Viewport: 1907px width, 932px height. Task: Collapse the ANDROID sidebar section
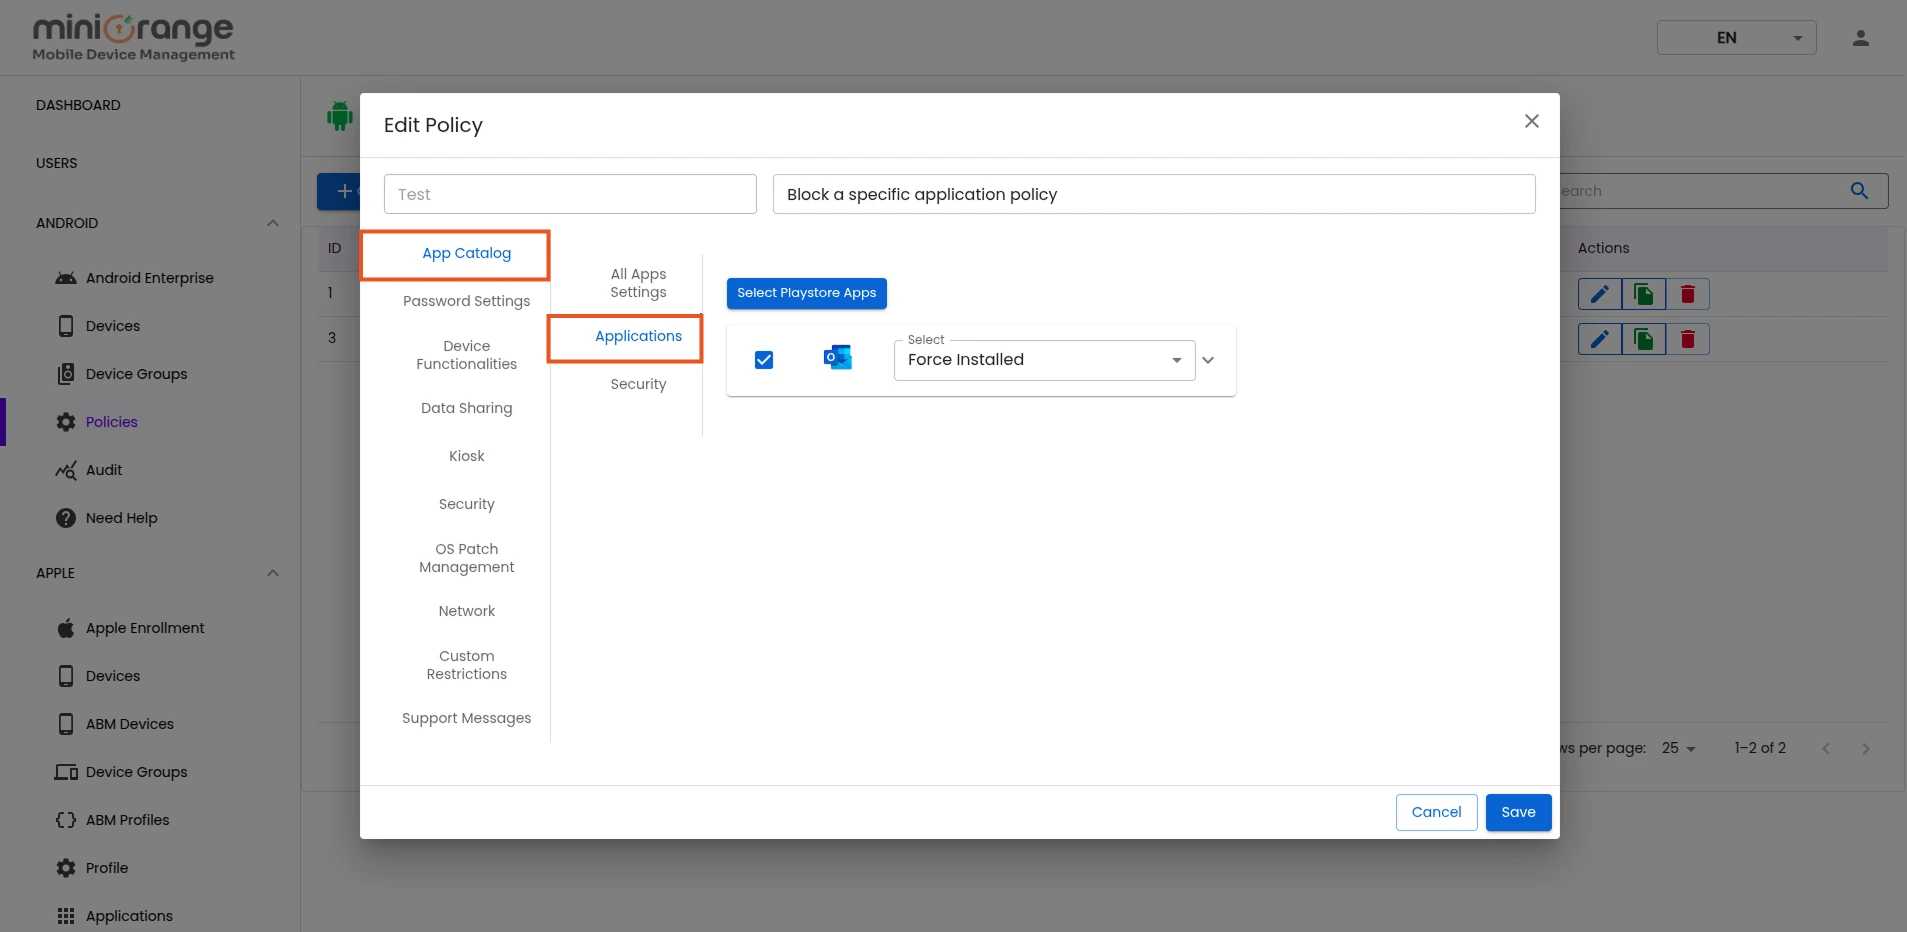pyautogui.click(x=271, y=223)
